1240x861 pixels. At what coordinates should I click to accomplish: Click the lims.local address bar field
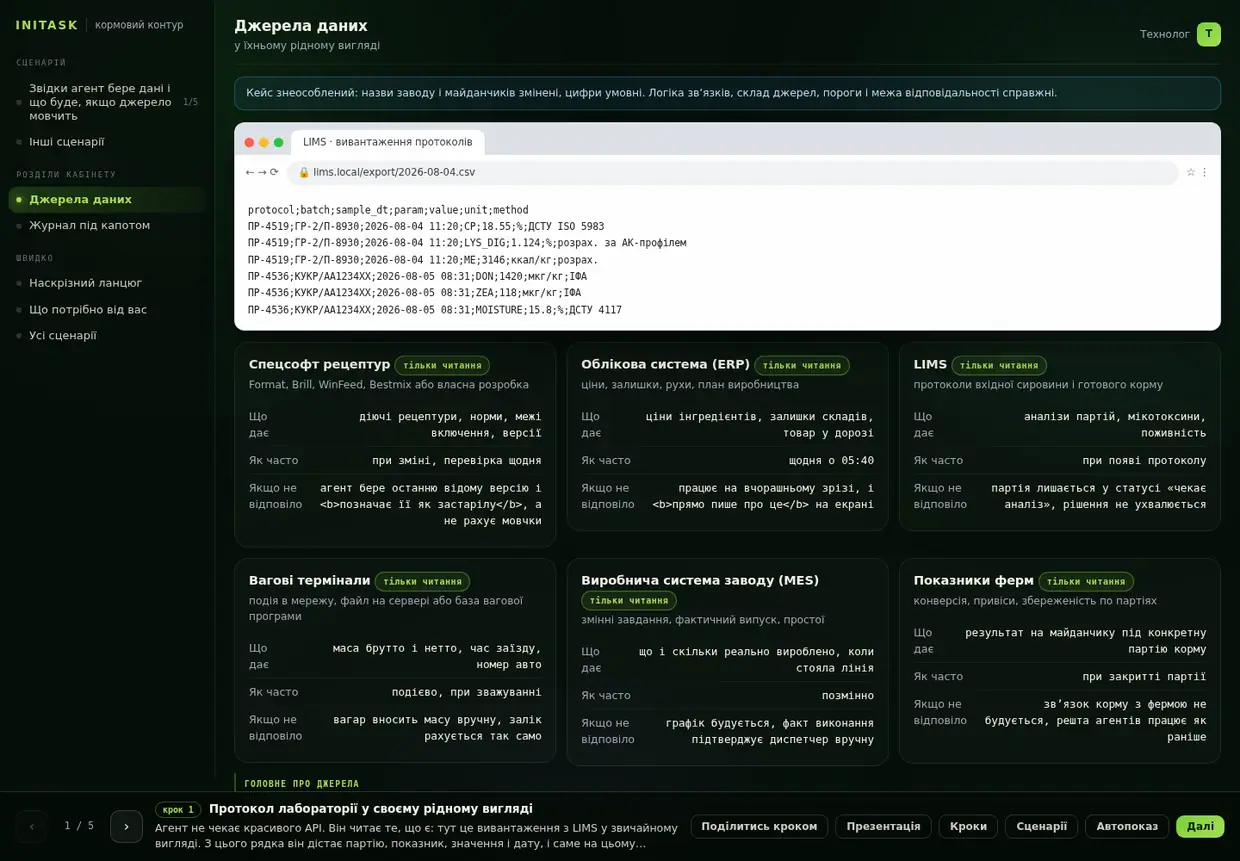point(733,172)
